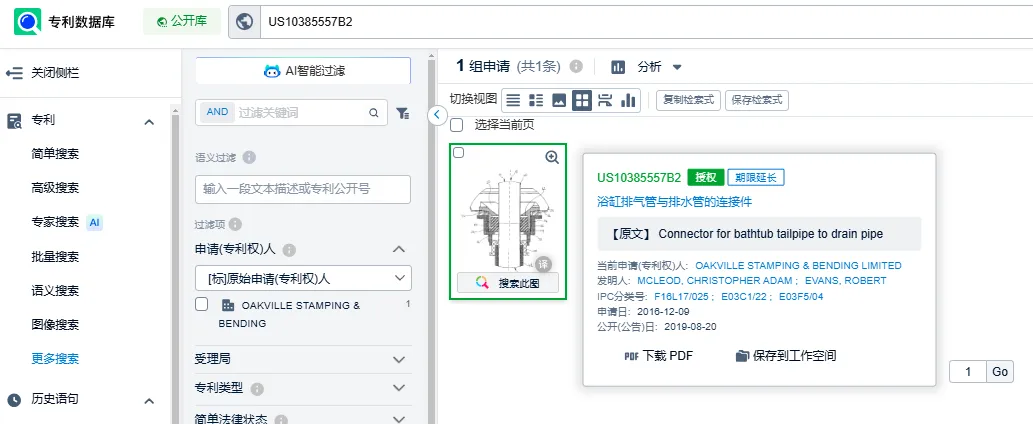Click info icon next to result count
Viewport: 1033px width, 424px height.
point(576,66)
